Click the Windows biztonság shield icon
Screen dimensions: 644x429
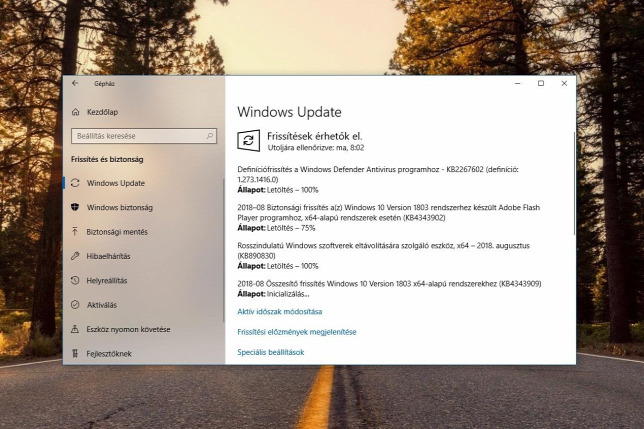tap(75, 207)
